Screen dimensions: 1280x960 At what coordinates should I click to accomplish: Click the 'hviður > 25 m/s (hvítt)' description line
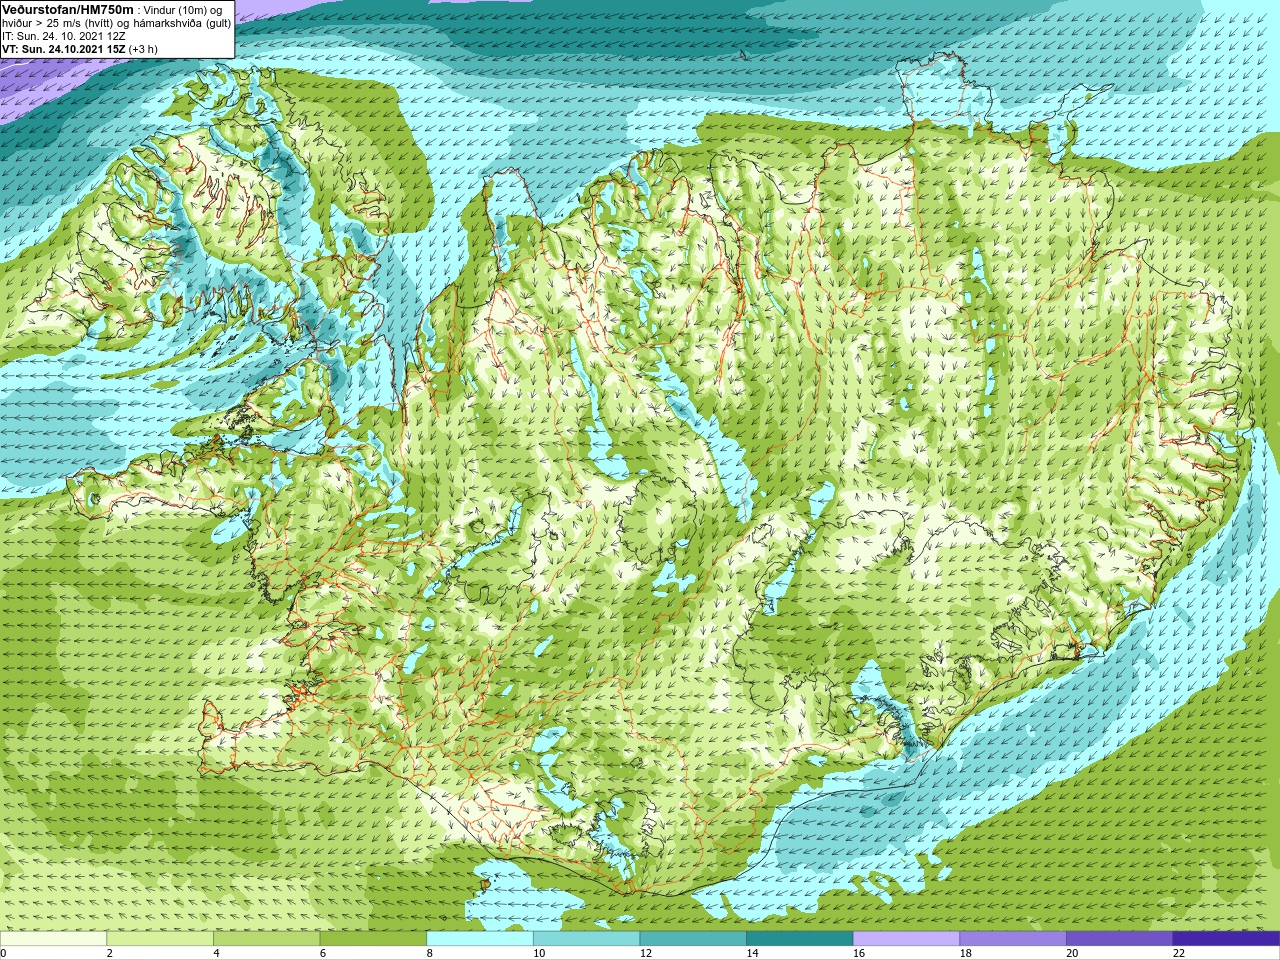click(x=116, y=23)
